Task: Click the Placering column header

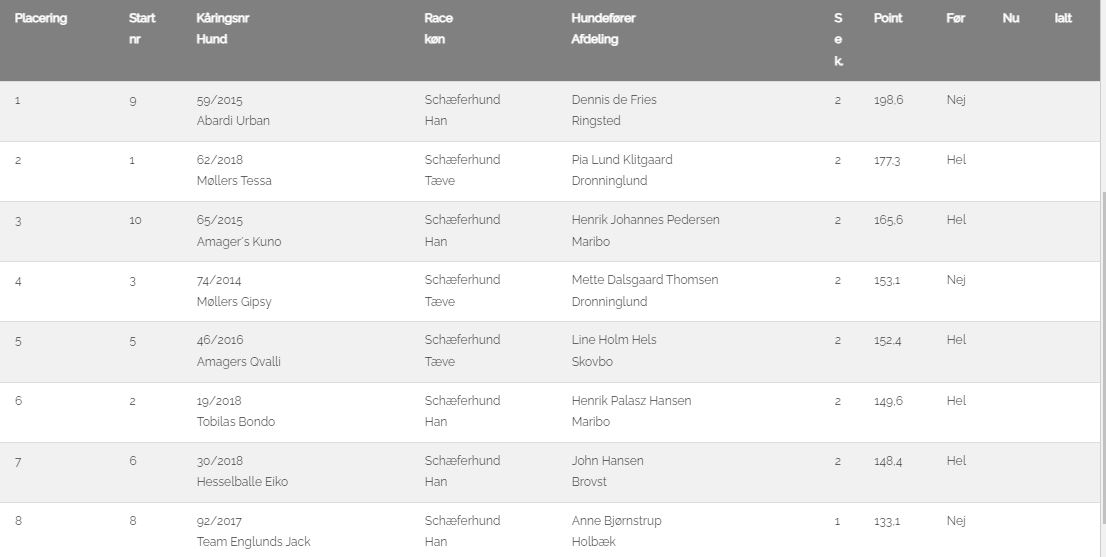Action: tap(41, 18)
